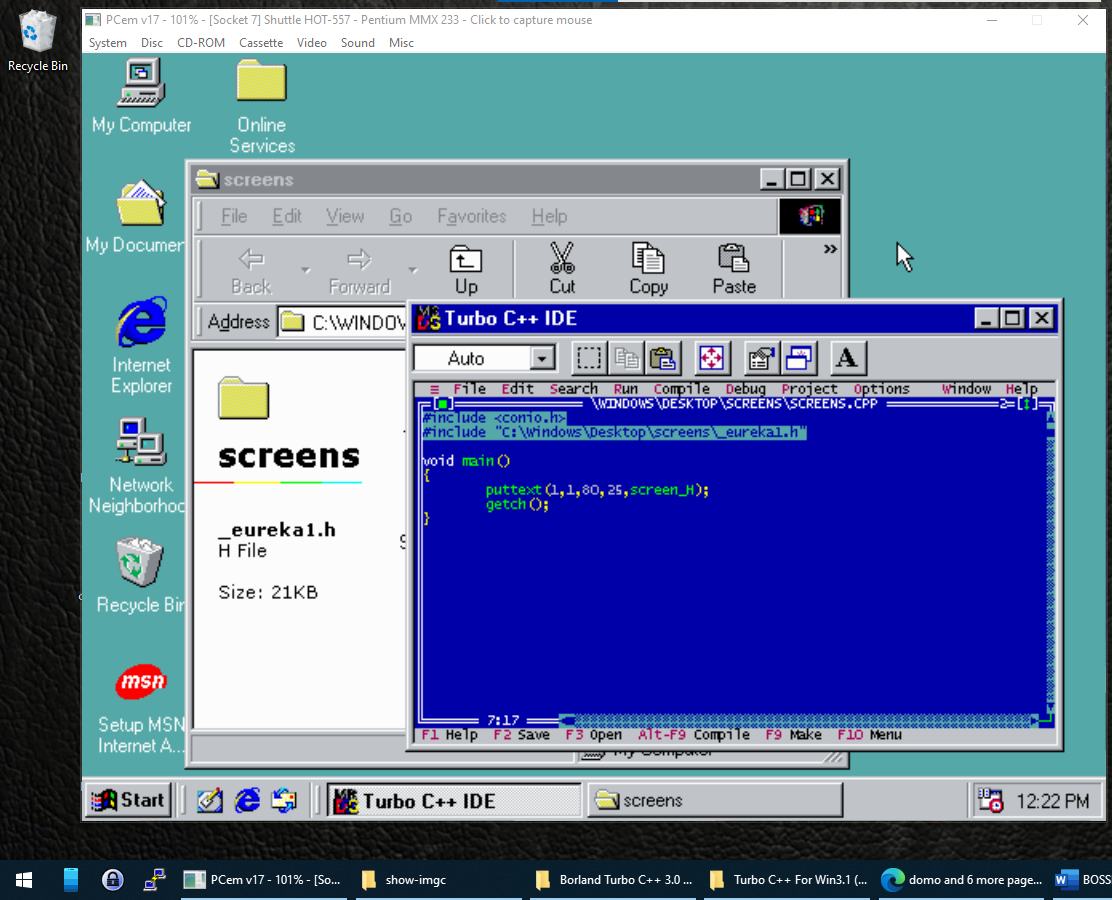Viewport: 1112px width, 900px height.
Task: Click the Forward arrow in screens window
Action: click(x=360, y=268)
